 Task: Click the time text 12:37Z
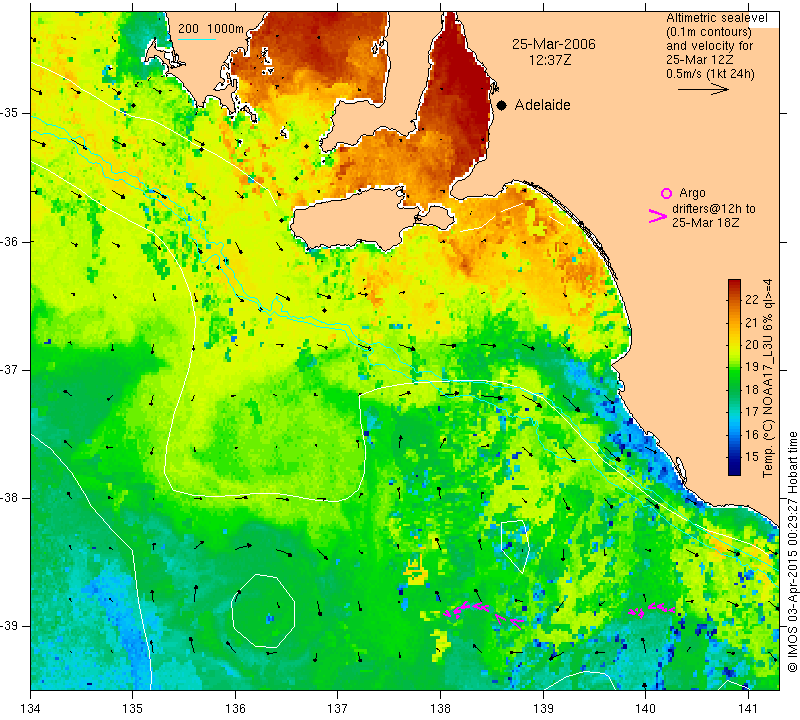pyautogui.click(x=550, y=60)
